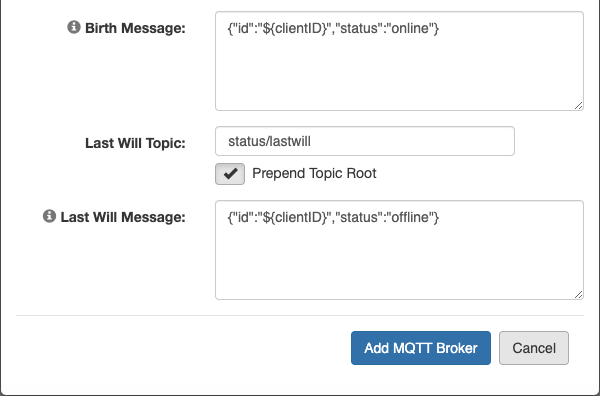The width and height of the screenshot is (600, 396).
Task: Uncheck the Prepend Topic Root checkbox
Action: tap(230, 174)
